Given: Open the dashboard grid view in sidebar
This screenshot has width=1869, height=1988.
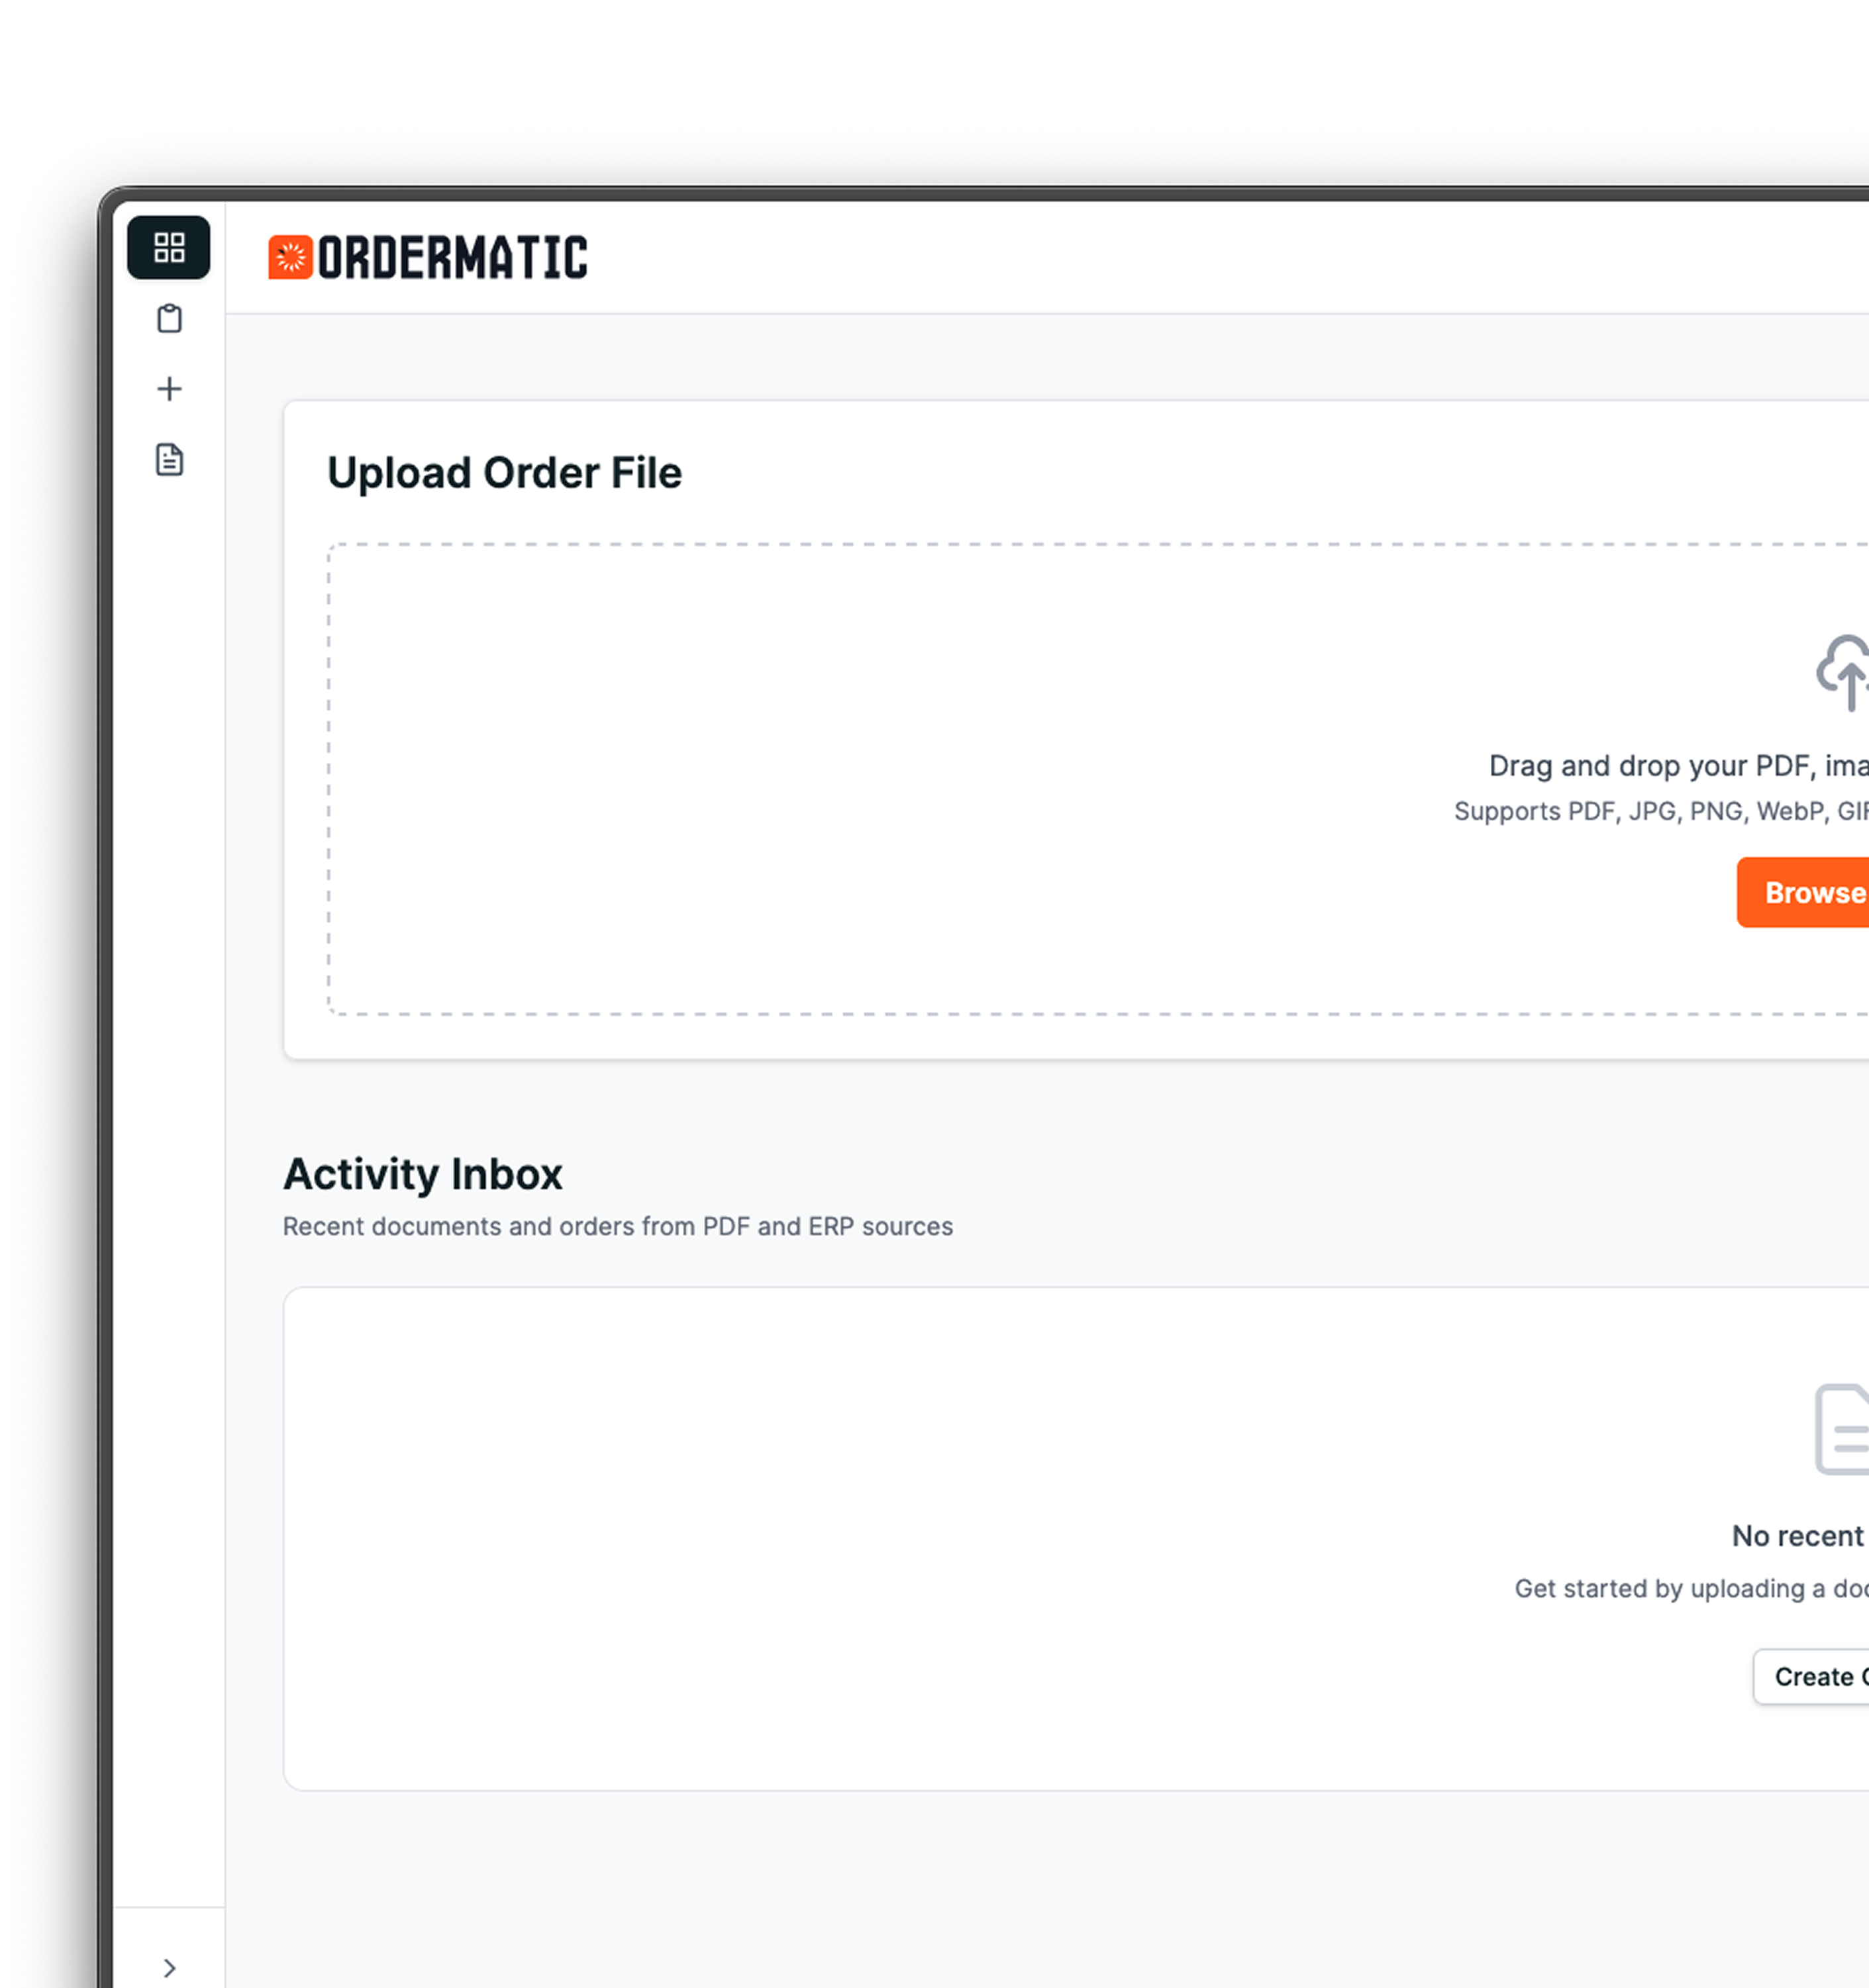Looking at the screenshot, I should click(169, 247).
